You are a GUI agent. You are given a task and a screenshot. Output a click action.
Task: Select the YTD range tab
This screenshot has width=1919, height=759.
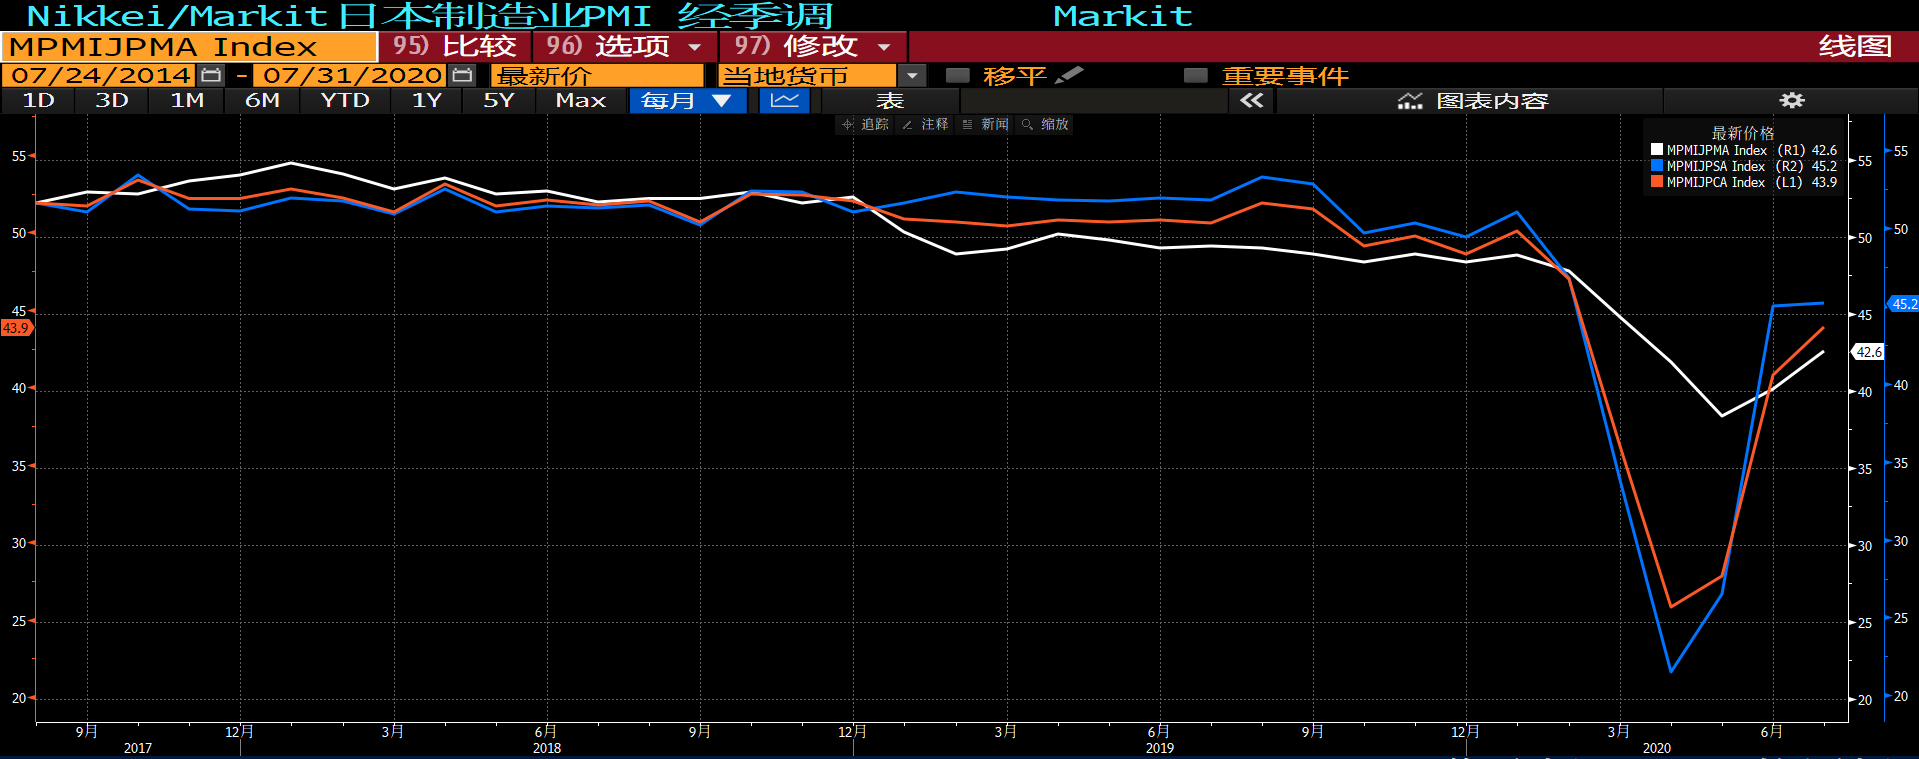(x=345, y=100)
